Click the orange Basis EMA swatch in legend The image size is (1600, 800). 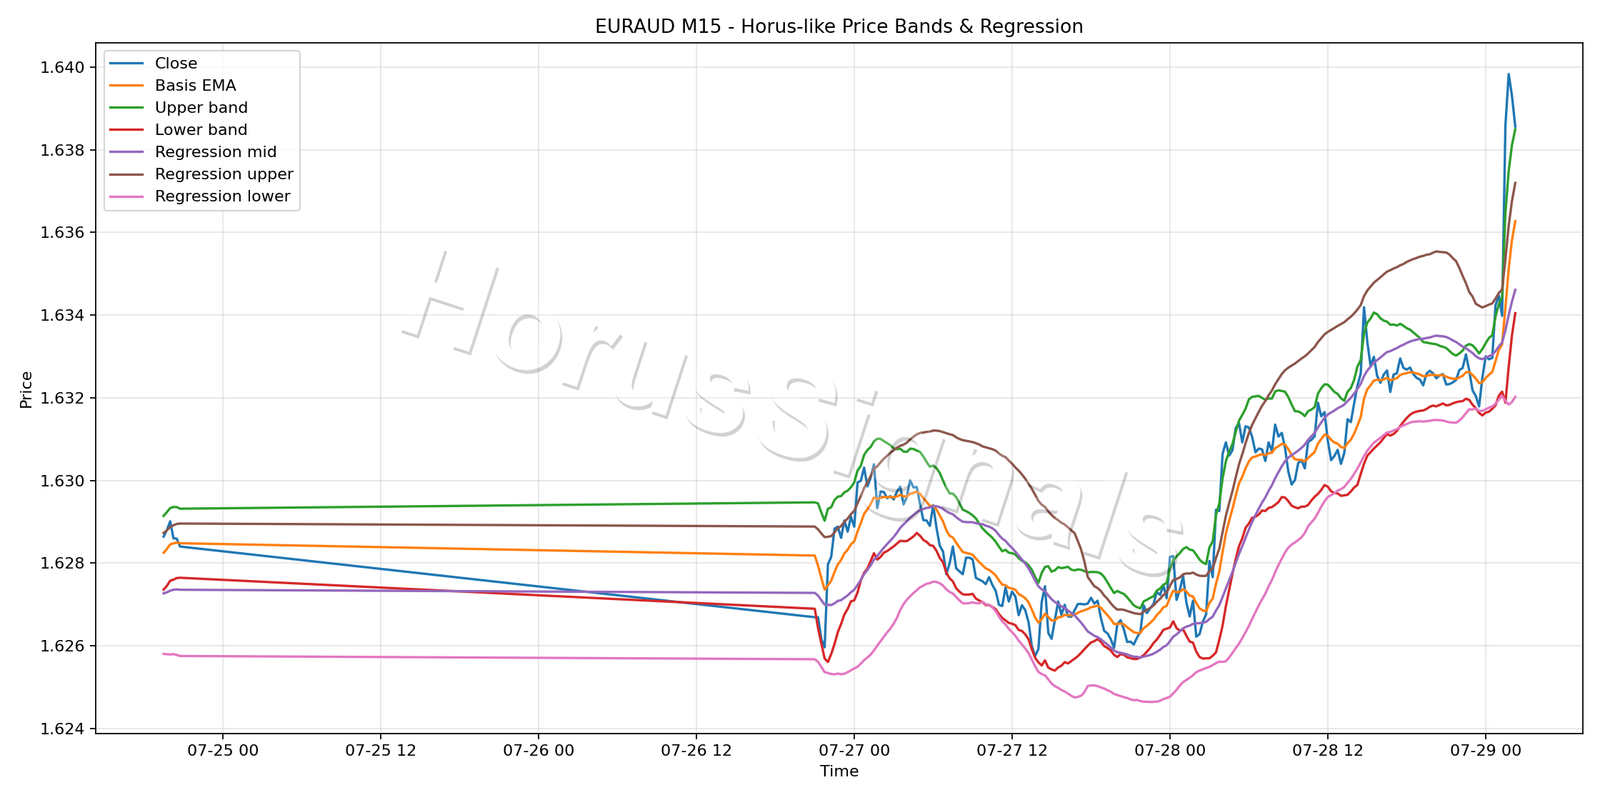(x=127, y=86)
